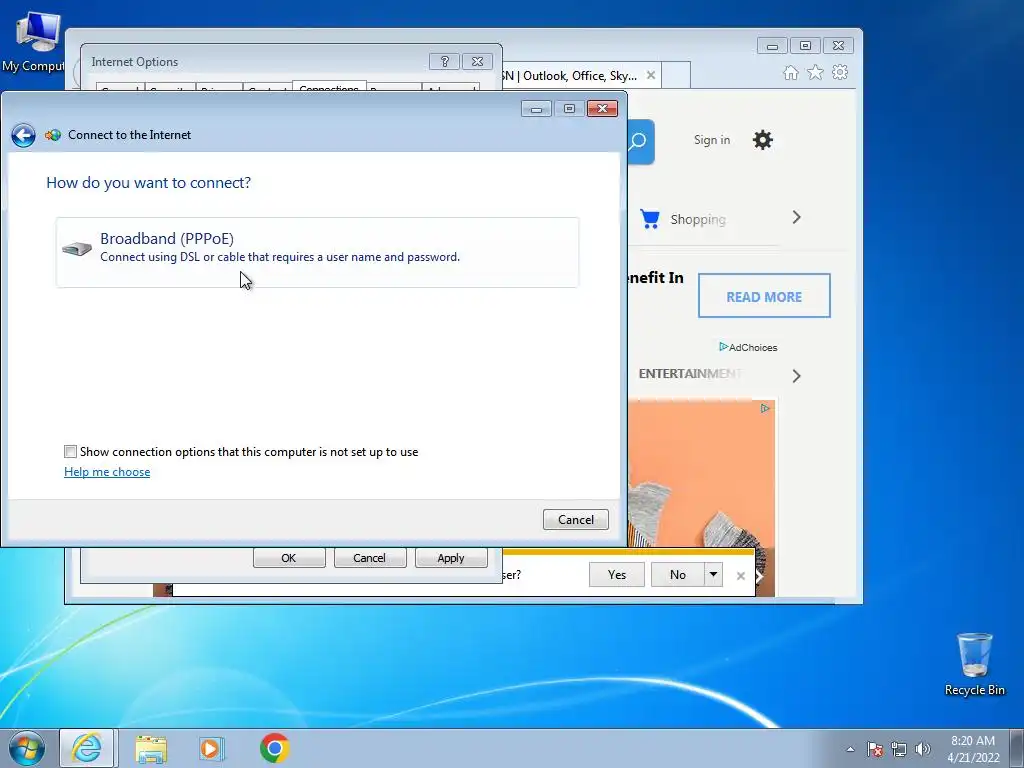Launch Google Chrome from the taskbar
Screen dimensions: 1024x768
[275, 748]
